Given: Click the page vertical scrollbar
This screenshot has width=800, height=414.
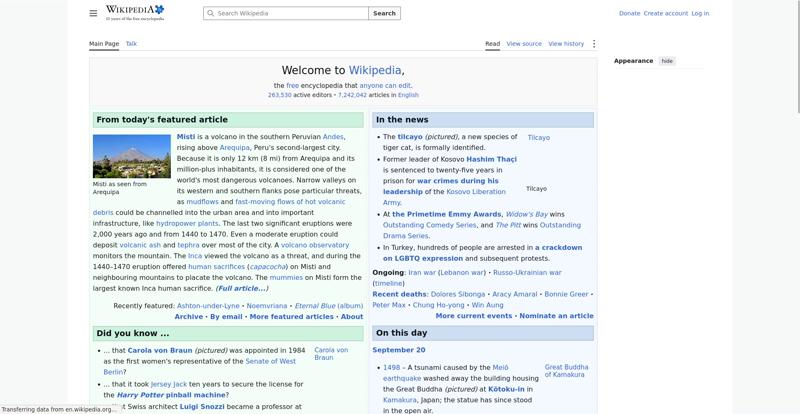Looking at the screenshot, I should [797, 57].
